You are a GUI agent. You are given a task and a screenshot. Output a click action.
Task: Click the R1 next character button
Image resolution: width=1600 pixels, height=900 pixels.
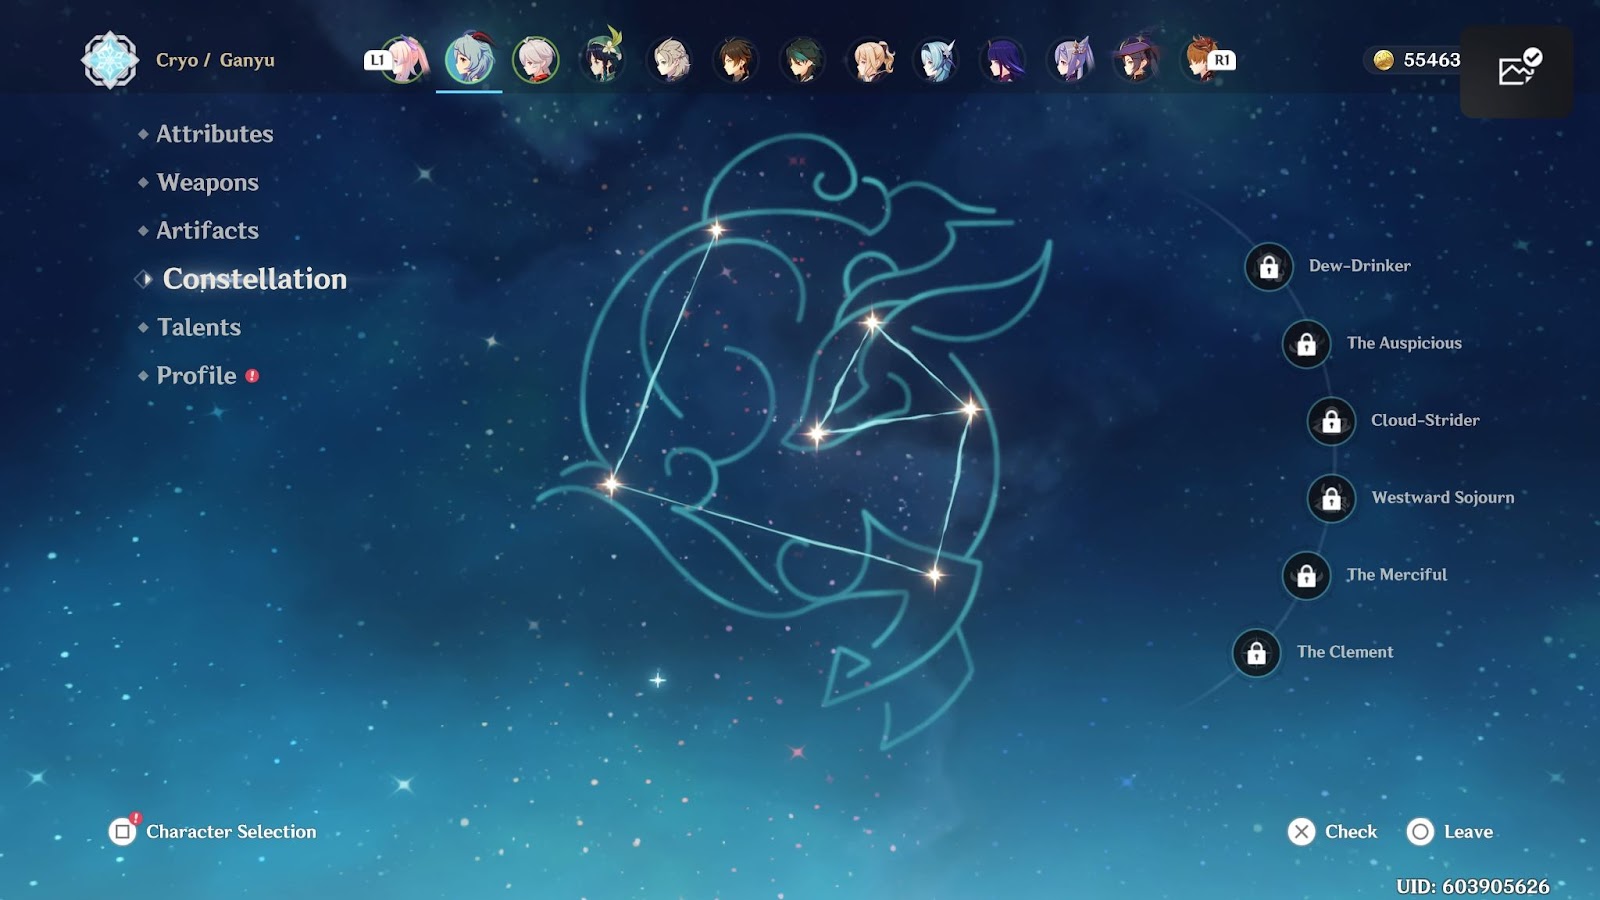point(1223,60)
